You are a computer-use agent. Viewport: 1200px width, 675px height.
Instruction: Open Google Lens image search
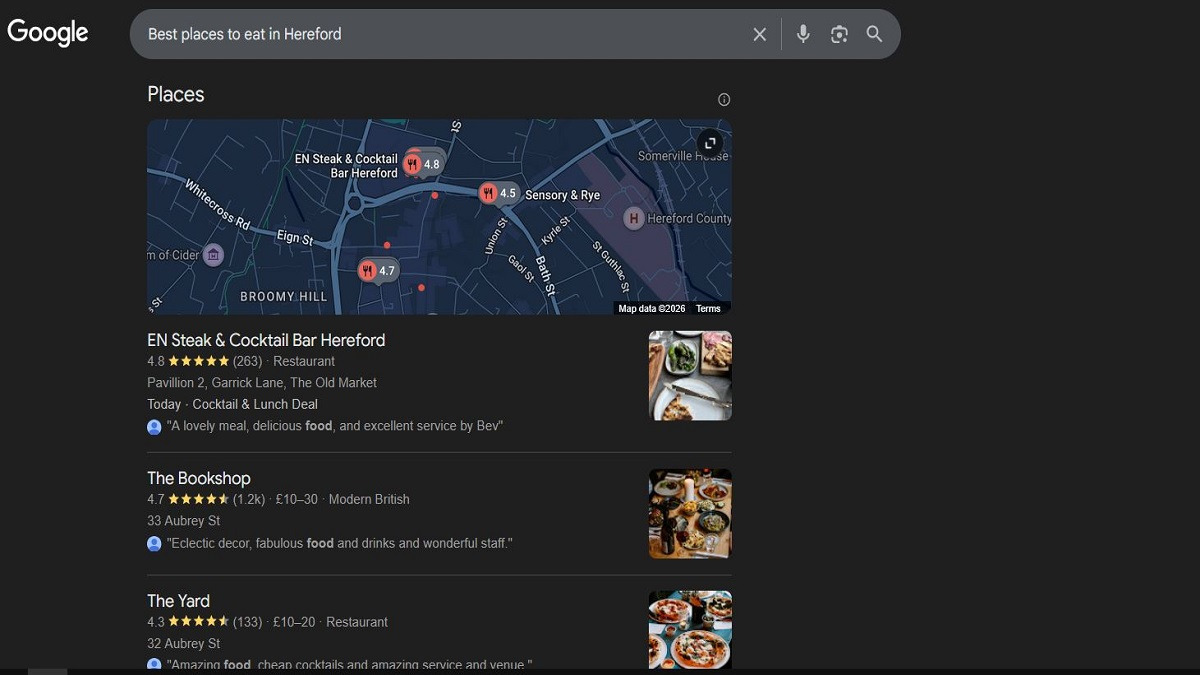pos(839,33)
